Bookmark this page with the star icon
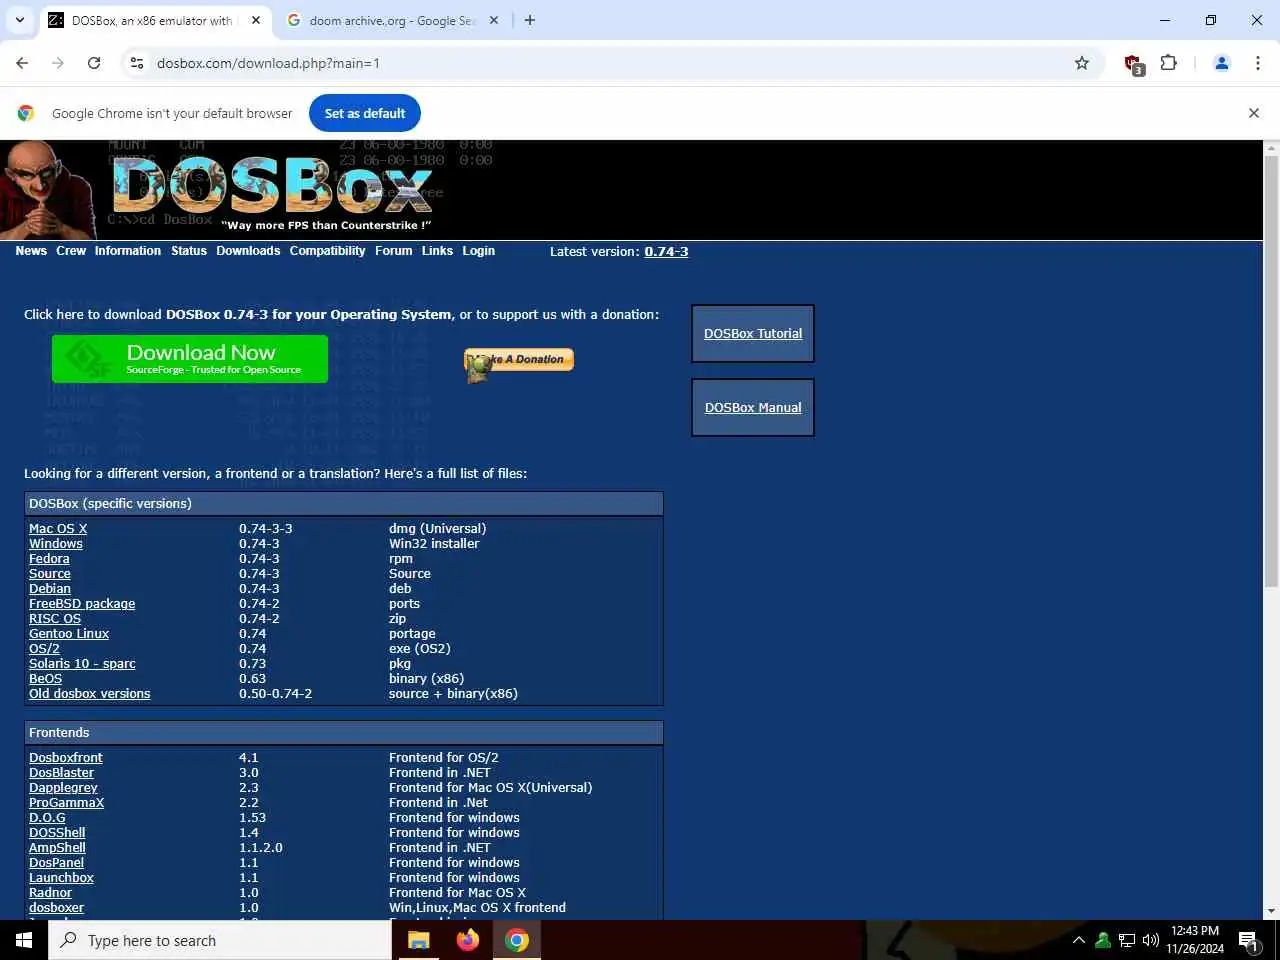Viewport: 1280px width, 960px height. tap(1082, 63)
